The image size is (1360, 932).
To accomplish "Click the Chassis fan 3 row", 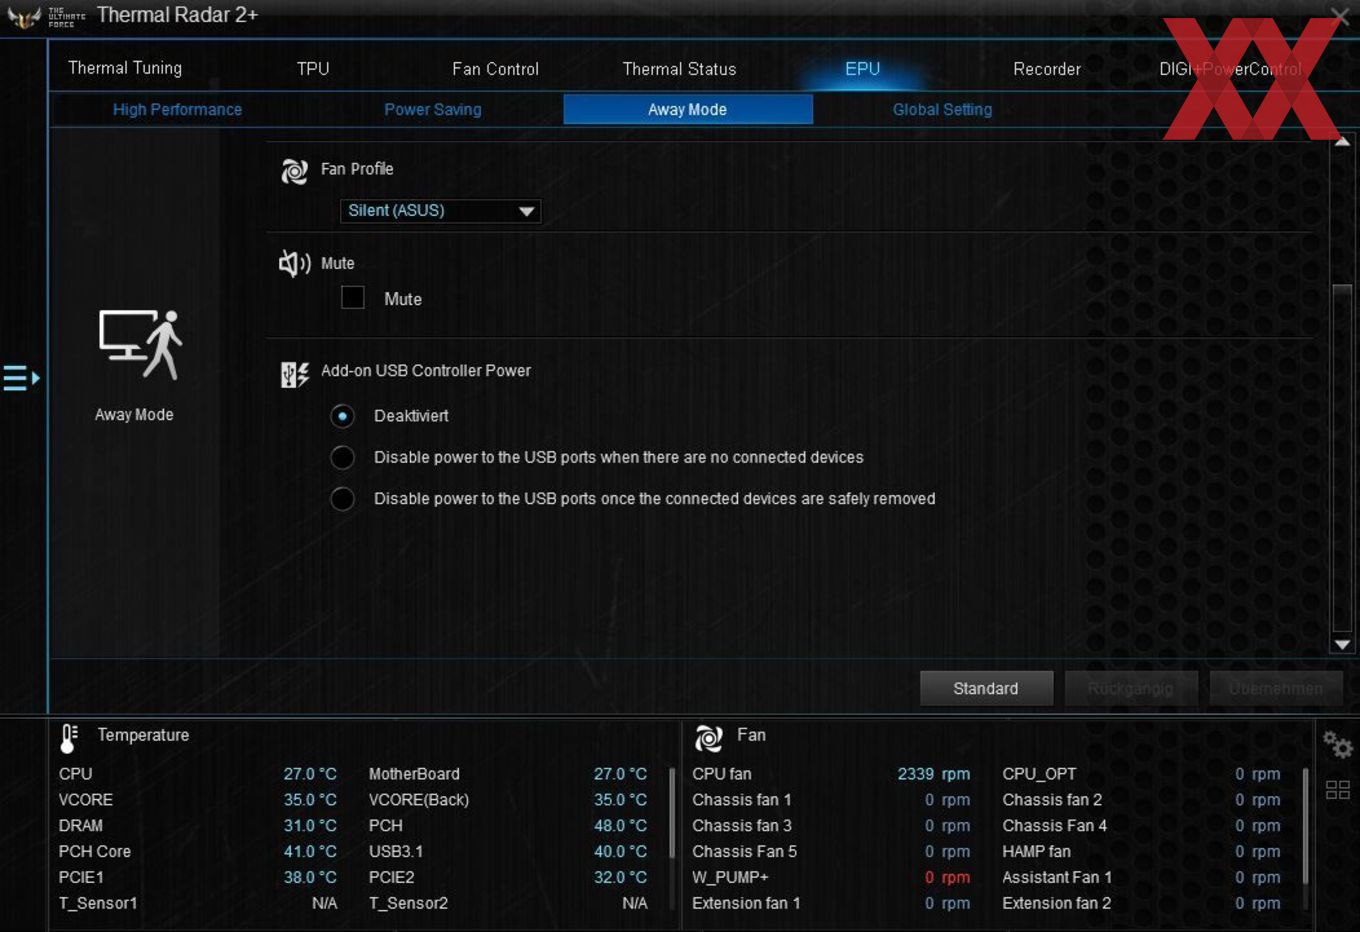I will coord(831,826).
